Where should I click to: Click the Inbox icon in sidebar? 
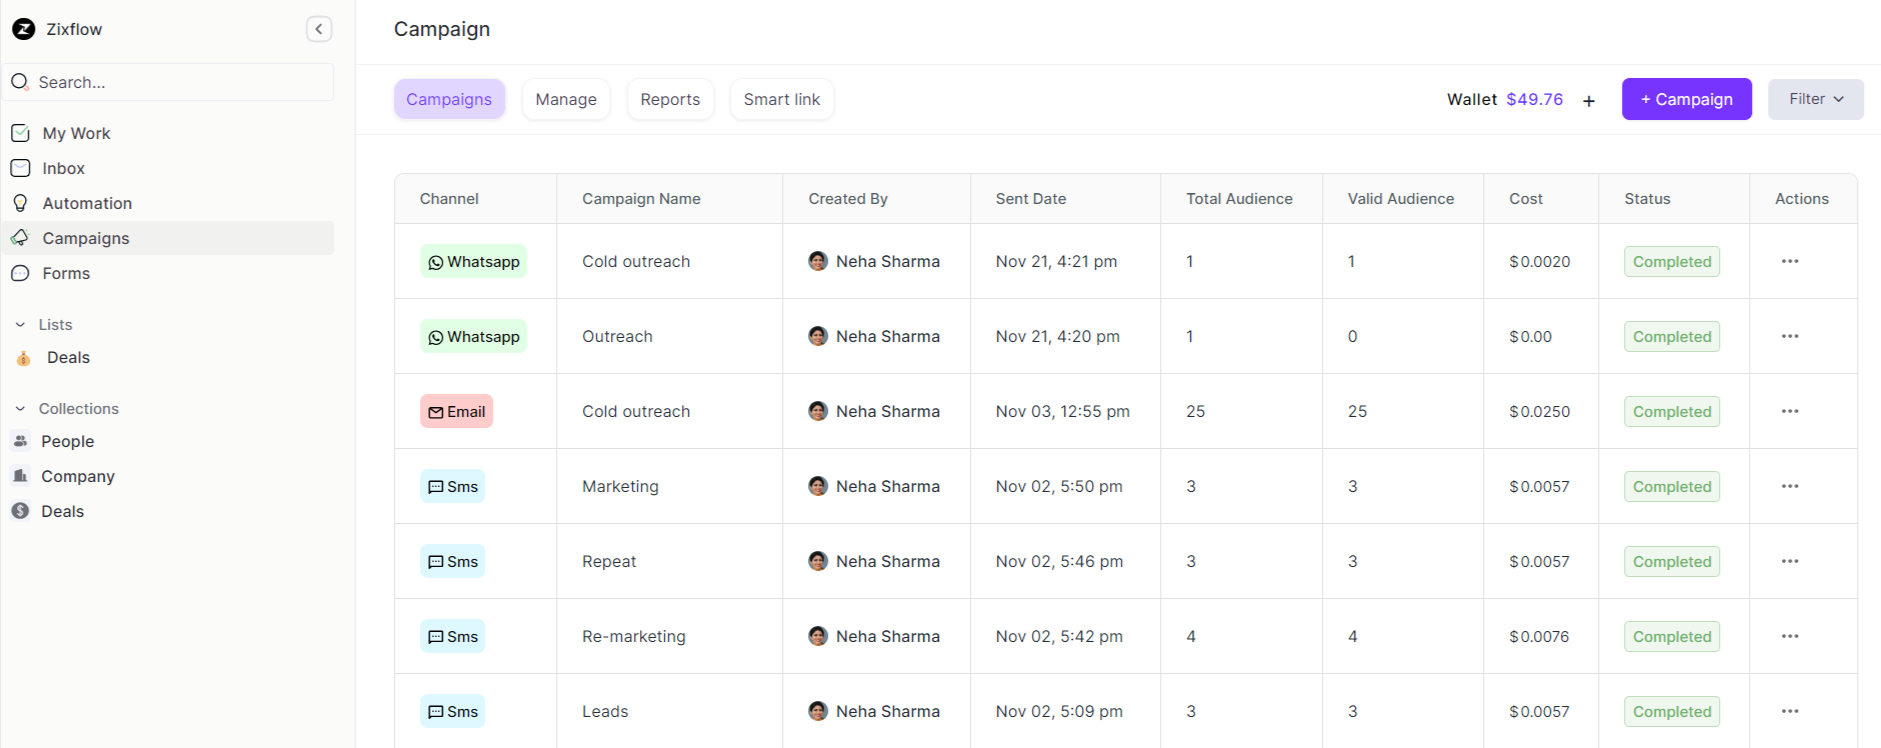tap(20, 168)
